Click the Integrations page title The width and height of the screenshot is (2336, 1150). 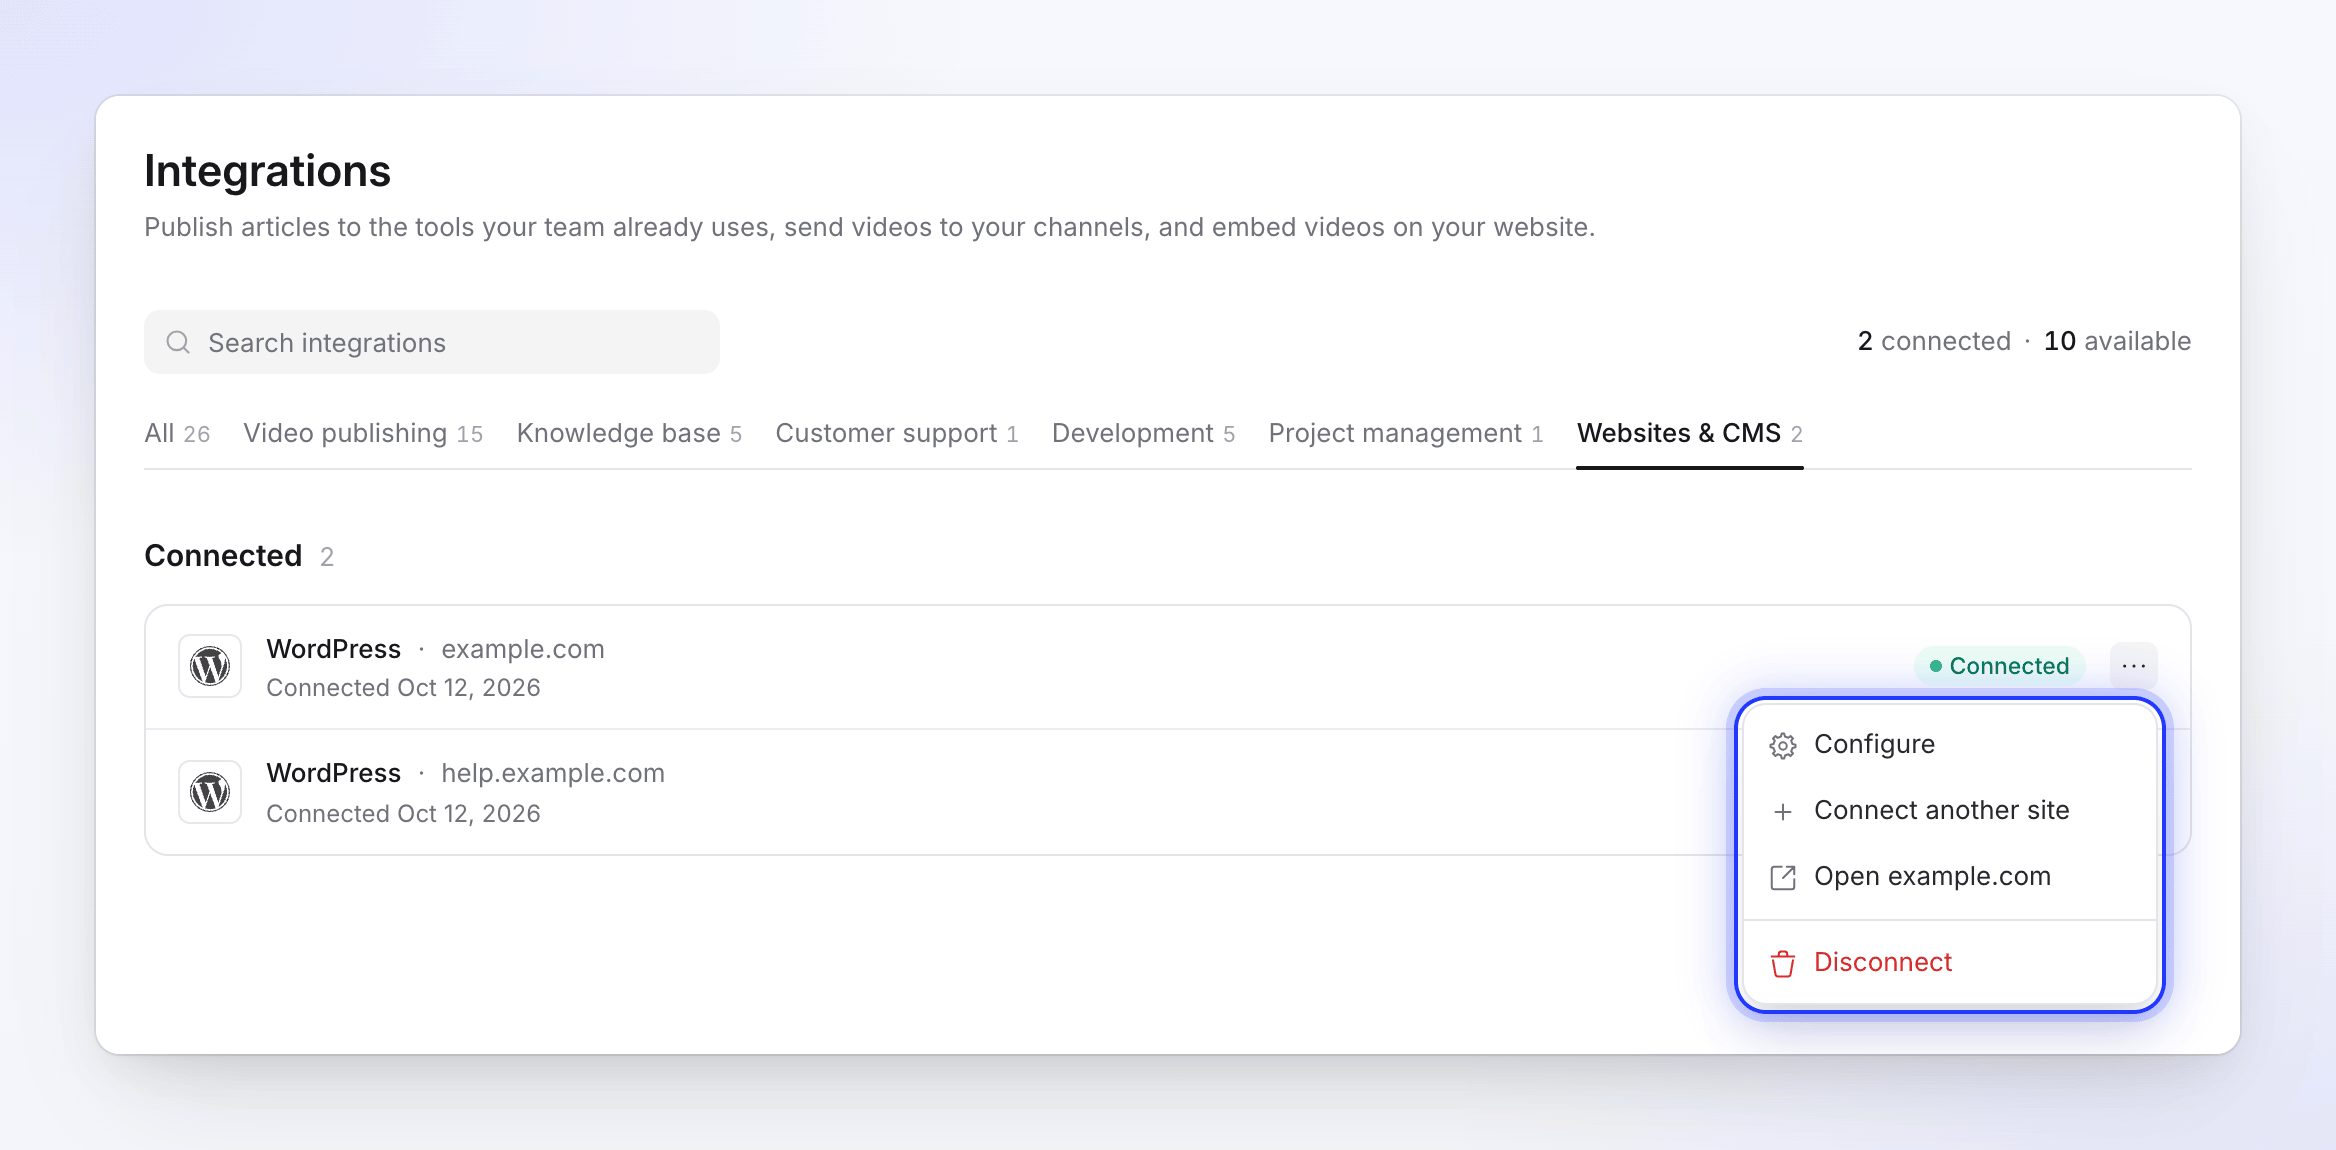click(x=267, y=171)
